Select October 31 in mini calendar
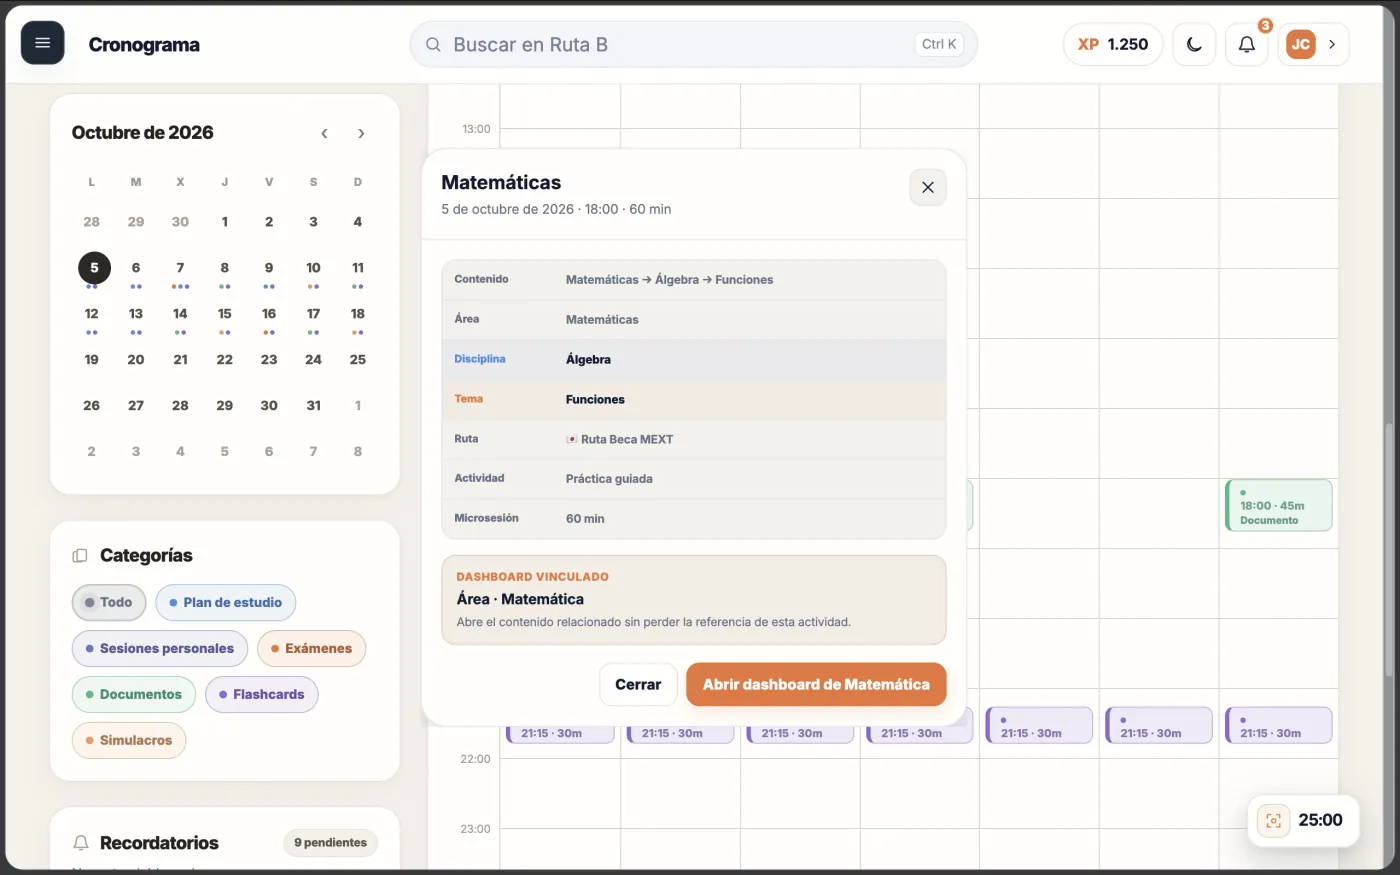Image resolution: width=1400 pixels, height=875 pixels. (x=313, y=406)
